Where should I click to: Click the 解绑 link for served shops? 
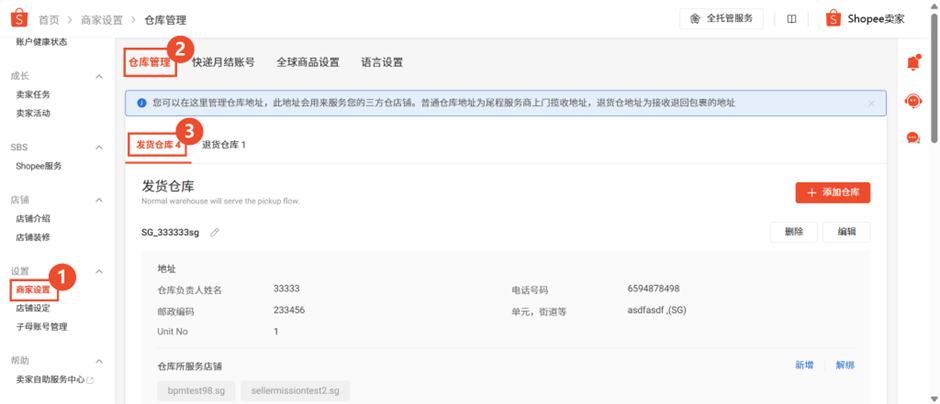[x=845, y=365]
